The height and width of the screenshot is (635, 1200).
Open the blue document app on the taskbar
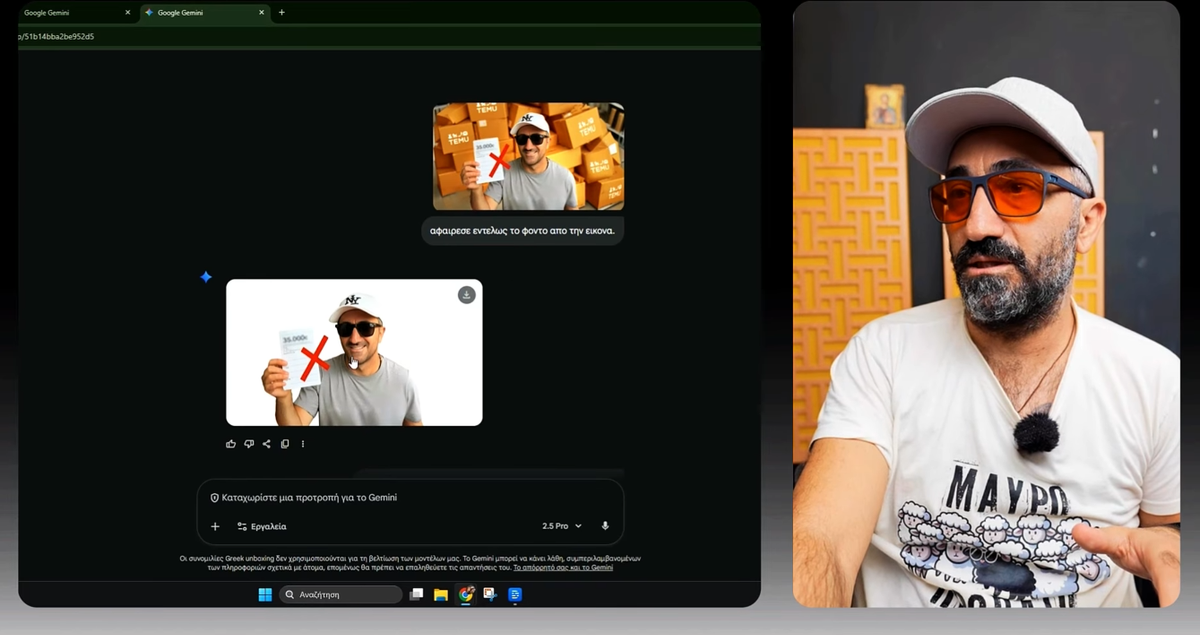(x=515, y=594)
